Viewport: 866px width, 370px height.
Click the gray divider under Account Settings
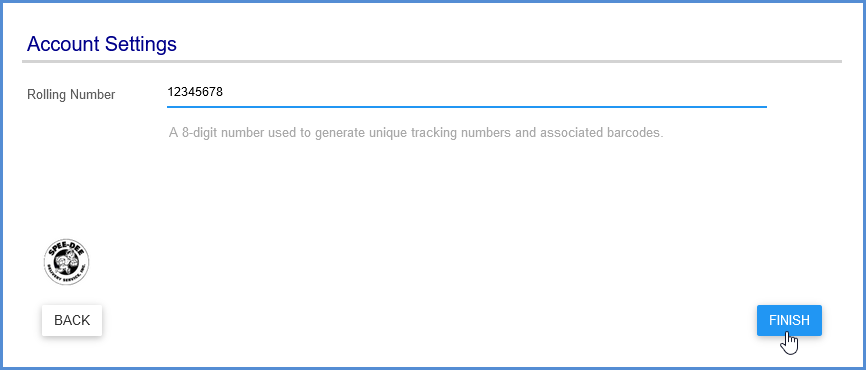coord(432,61)
